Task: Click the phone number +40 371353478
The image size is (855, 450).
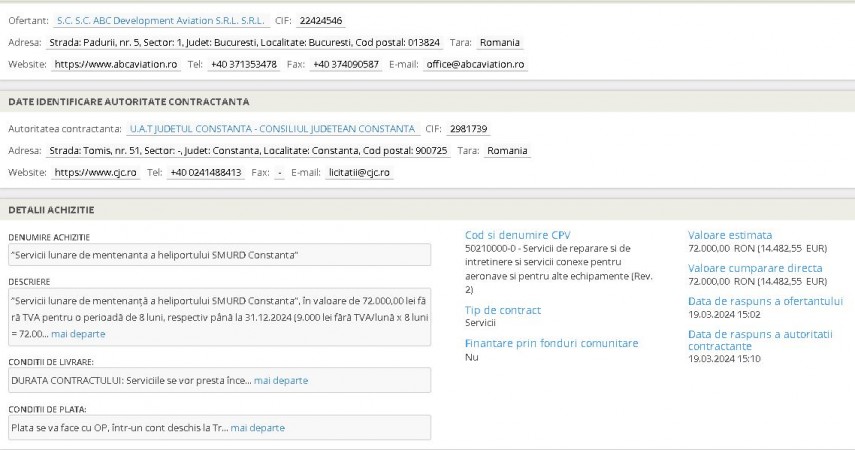Action: click(x=244, y=64)
